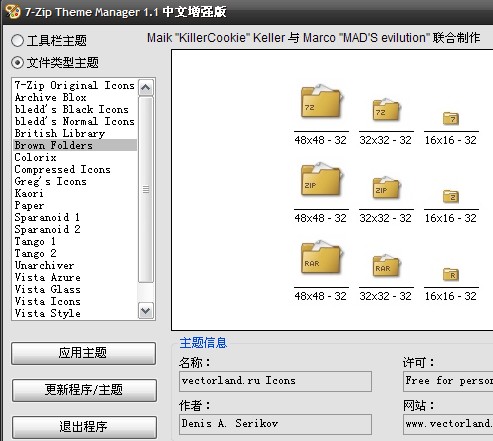The image size is (493, 441).
Task: Click the theme list scrollbar thumb
Action: 146,189
